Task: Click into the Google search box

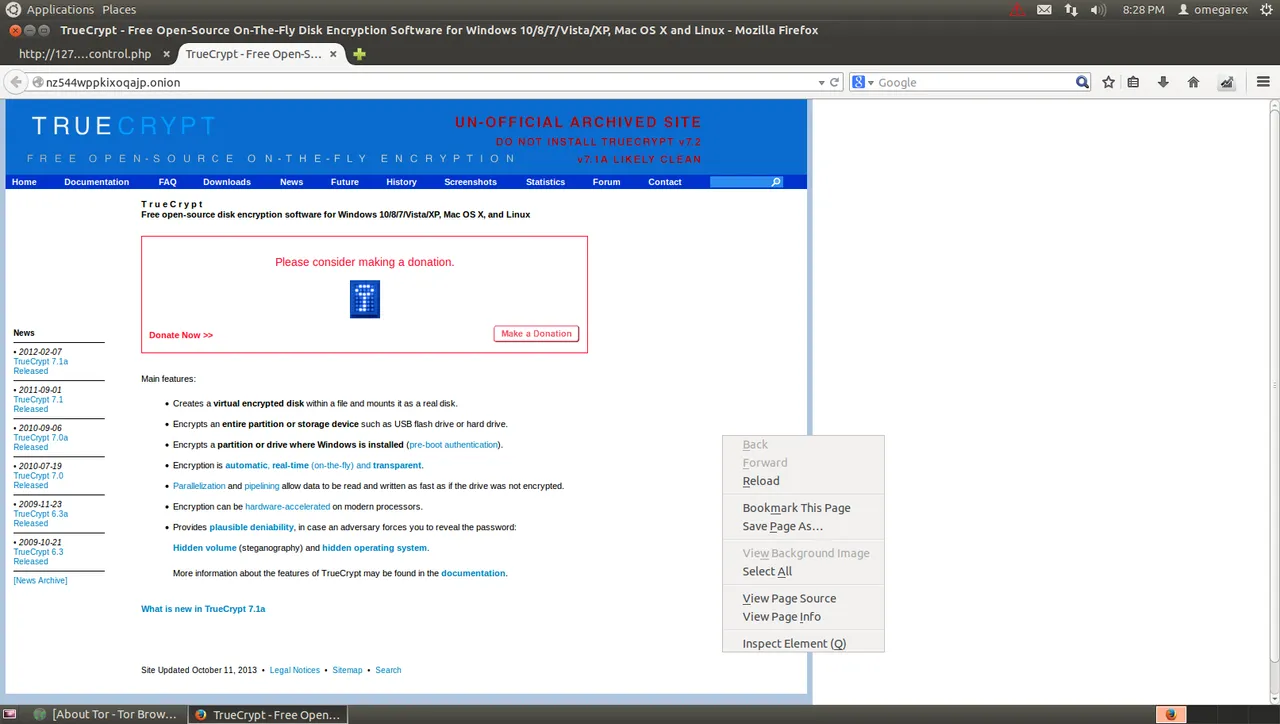Action: [975, 83]
